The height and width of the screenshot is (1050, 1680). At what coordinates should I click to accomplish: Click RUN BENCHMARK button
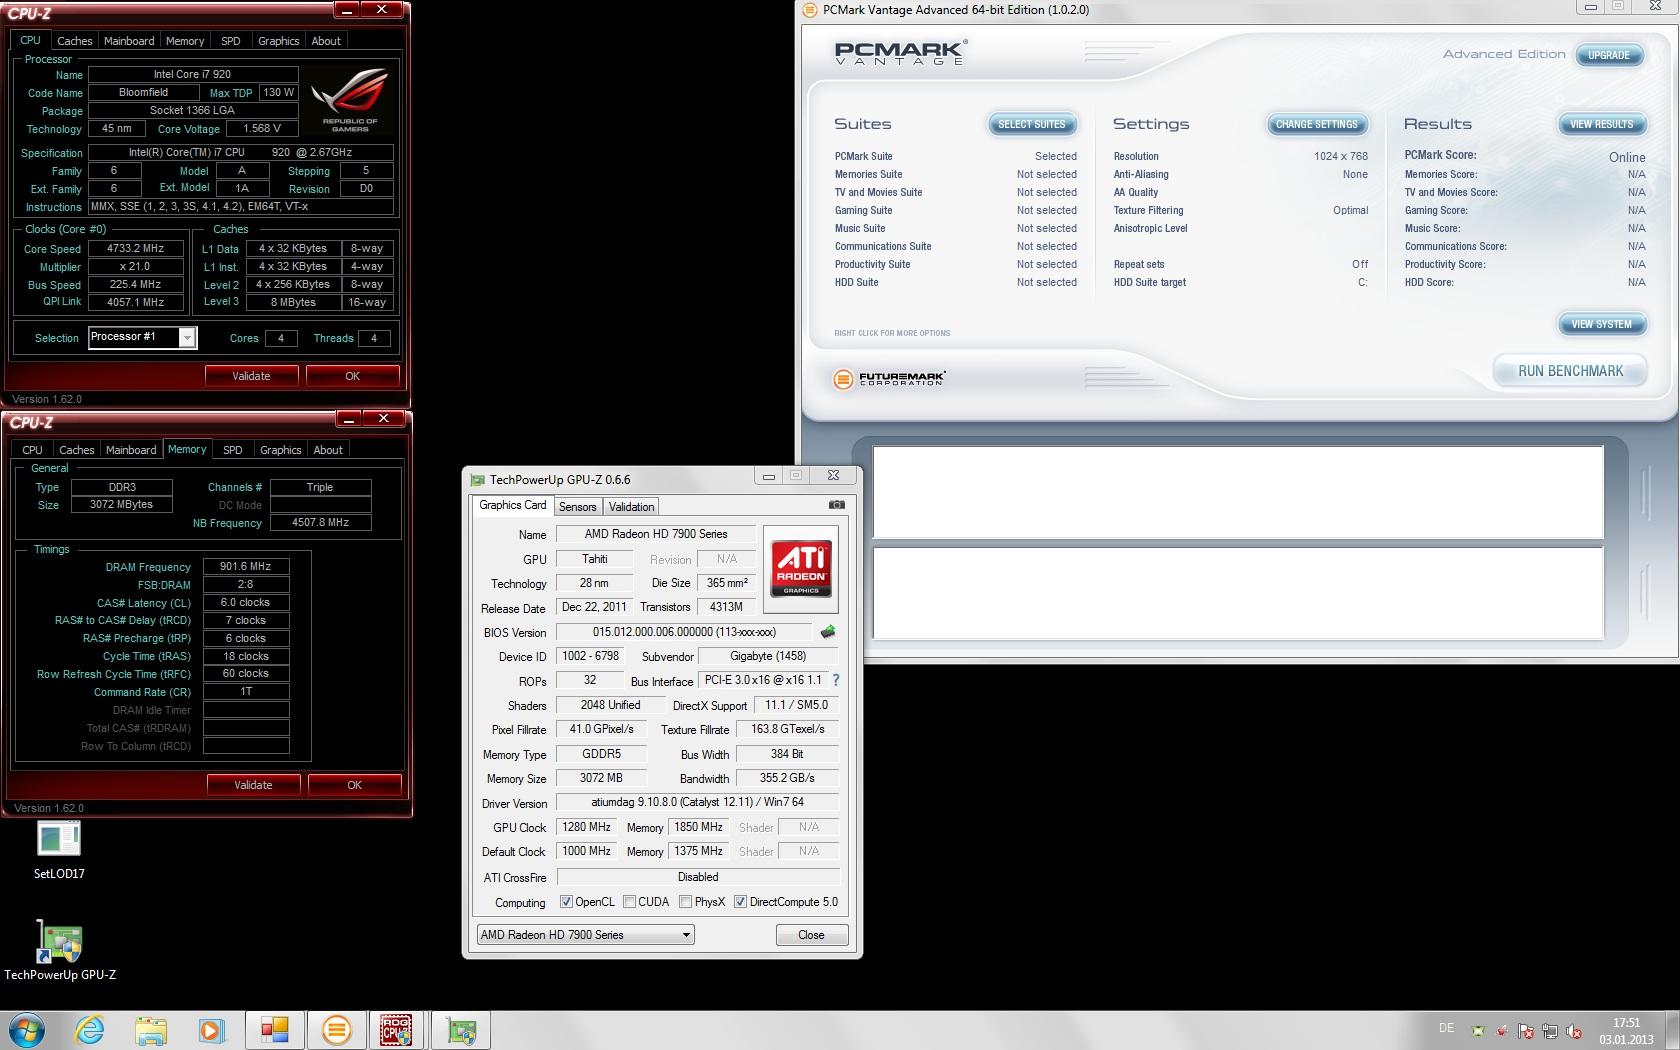pos(1570,371)
